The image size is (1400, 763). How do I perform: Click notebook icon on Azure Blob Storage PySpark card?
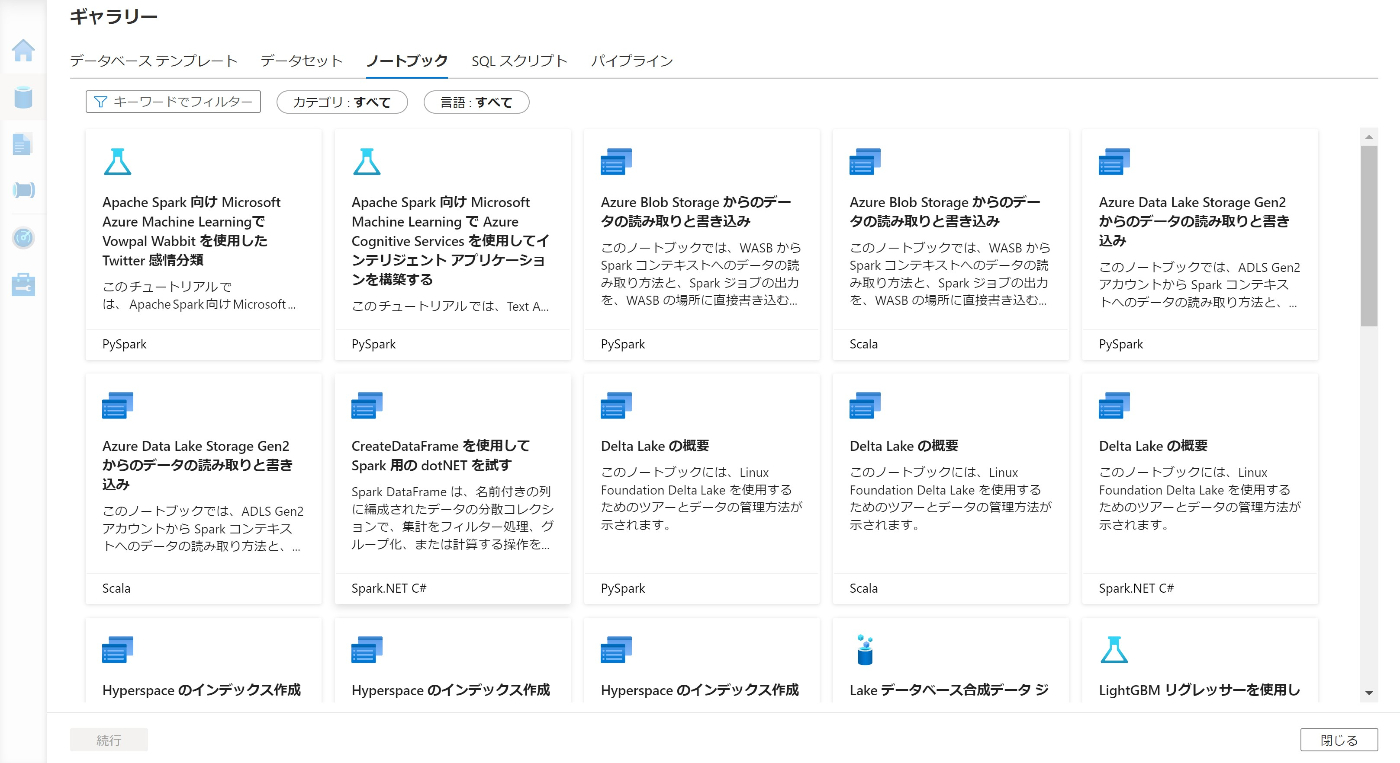click(x=616, y=161)
